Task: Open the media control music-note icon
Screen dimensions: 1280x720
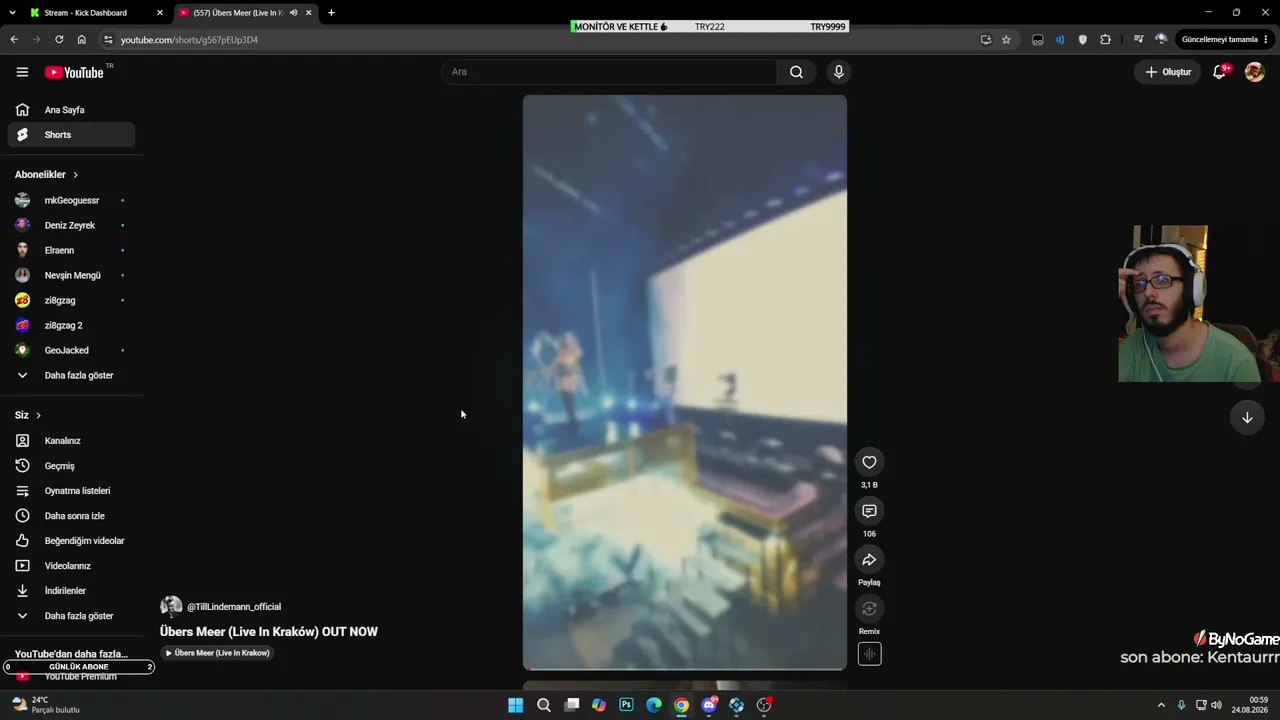Action: (x=1138, y=39)
